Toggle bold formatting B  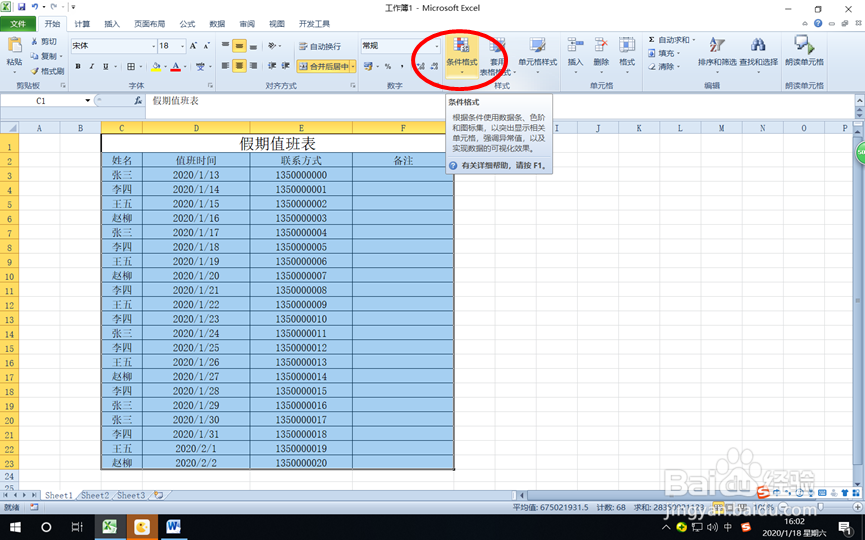click(x=78, y=66)
